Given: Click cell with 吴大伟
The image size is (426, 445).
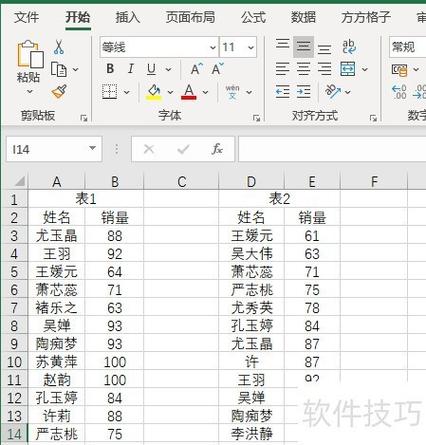Looking at the screenshot, I should pos(252,254).
